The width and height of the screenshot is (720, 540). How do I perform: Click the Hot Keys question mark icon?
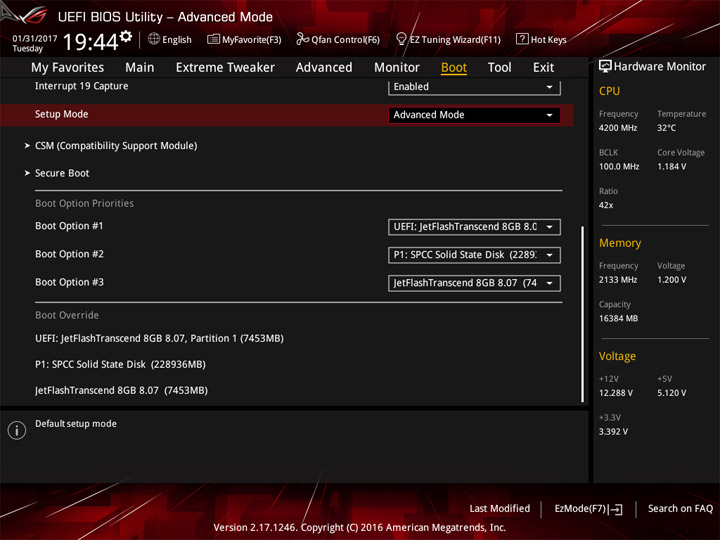[522, 39]
